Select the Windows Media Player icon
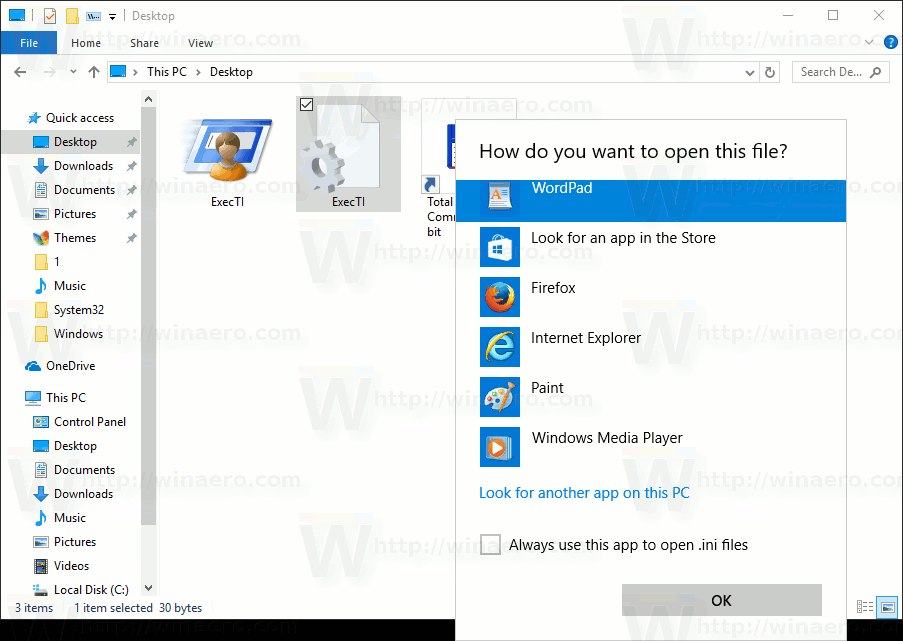Viewport: 903px width, 641px height. tap(499, 447)
